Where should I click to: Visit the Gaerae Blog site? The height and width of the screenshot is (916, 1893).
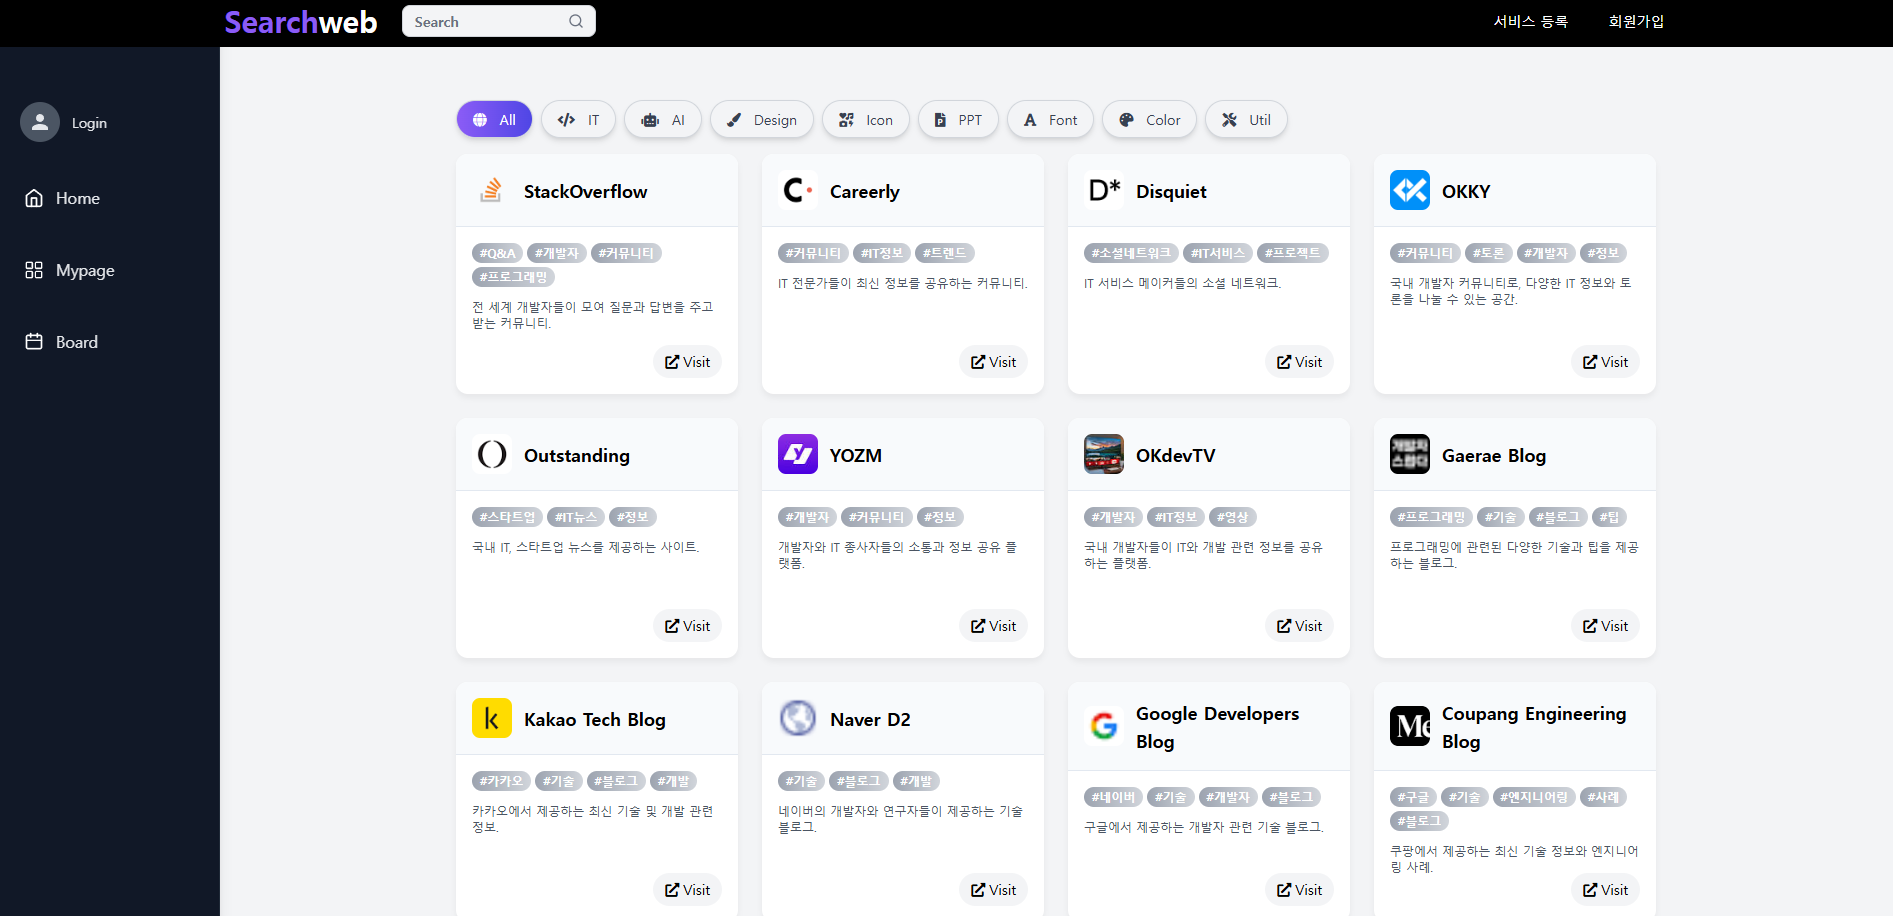pyautogui.click(x=1605, y=626)
